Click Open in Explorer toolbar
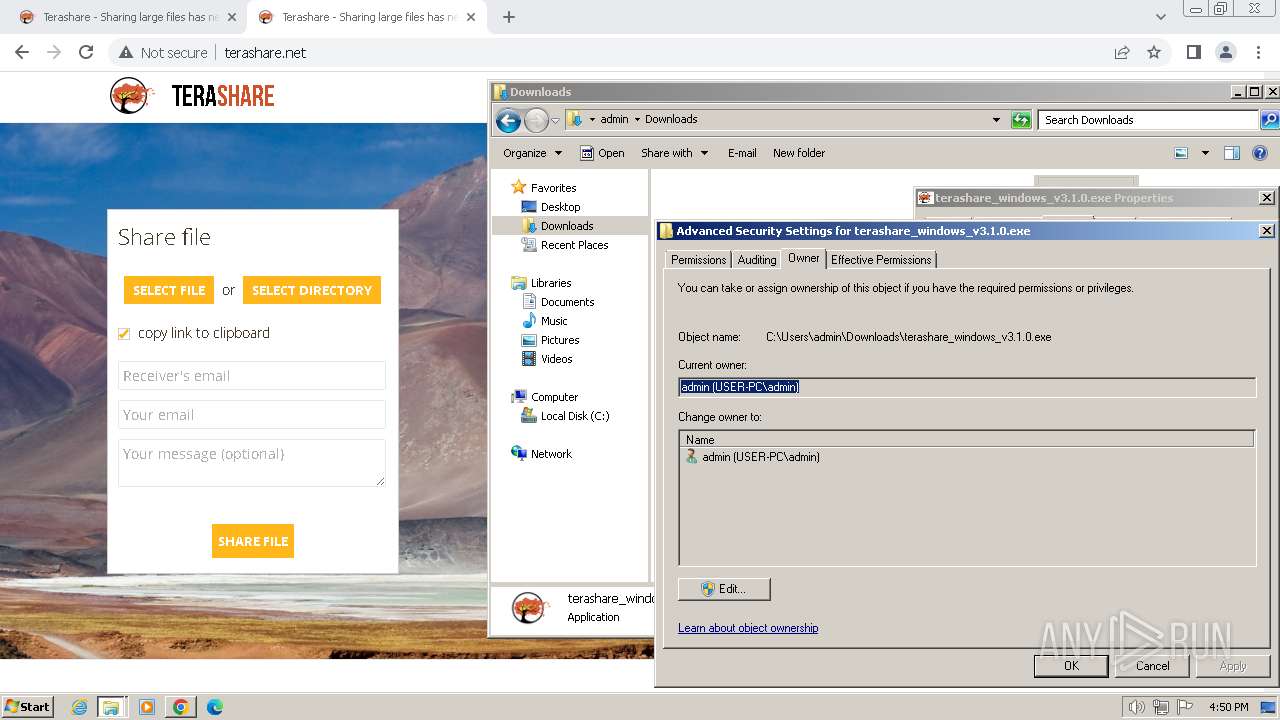 [x=603, y=153]
